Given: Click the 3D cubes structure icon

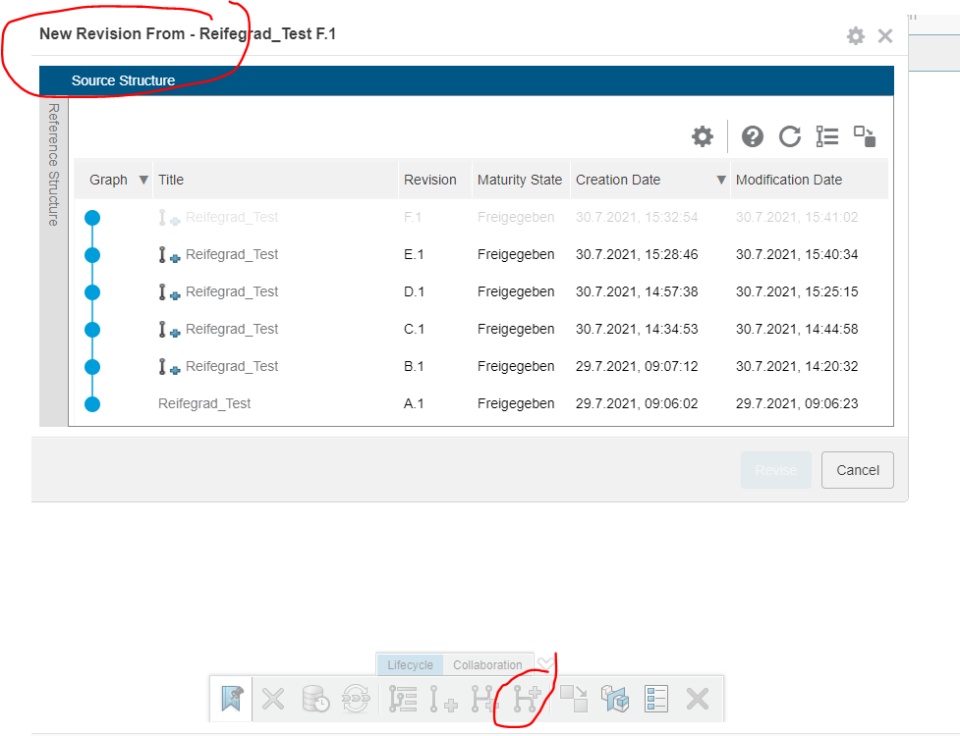Looking at the screenshot, I should tap(615, 699).
